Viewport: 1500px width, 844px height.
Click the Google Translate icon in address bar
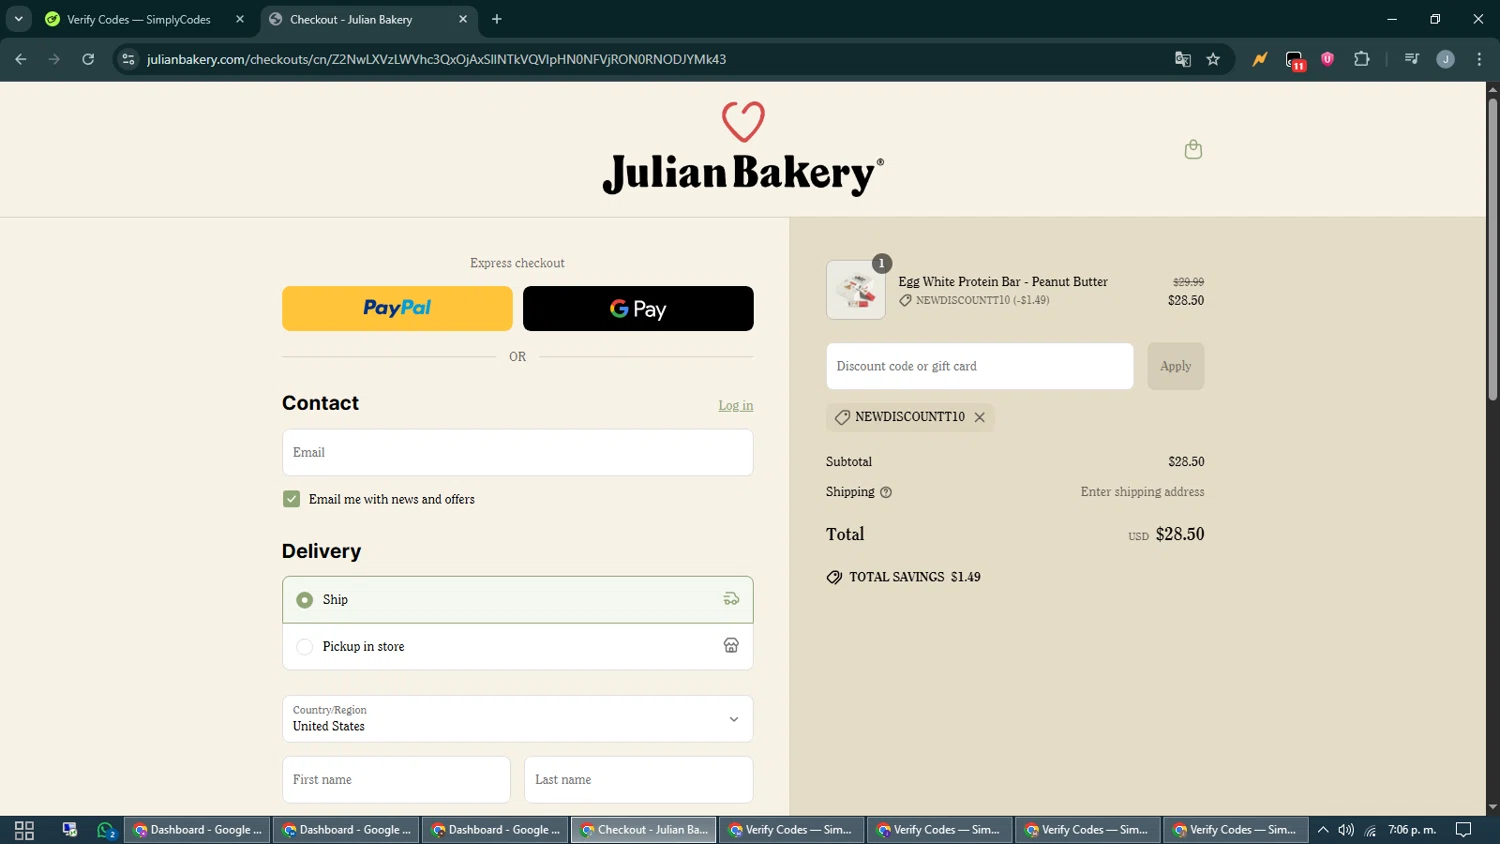[x=1183, y=59]
